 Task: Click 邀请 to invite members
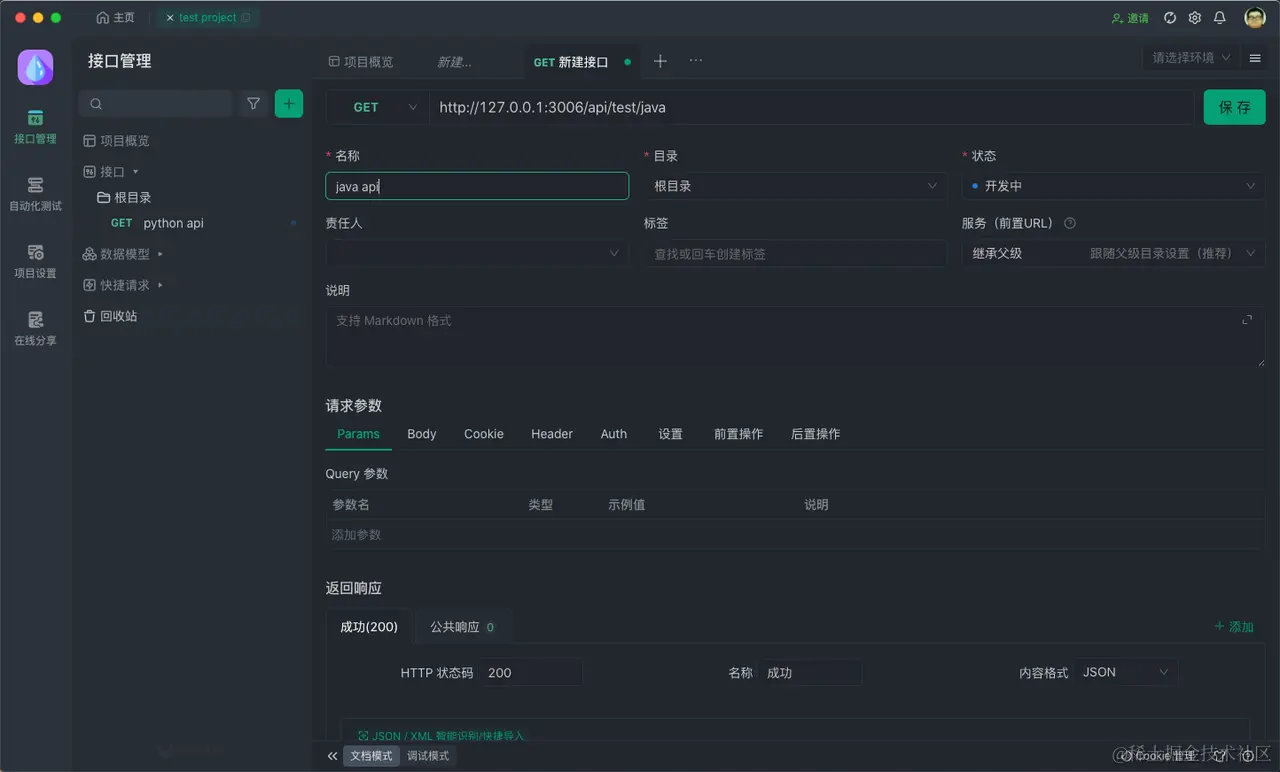tap(1130, 18)
